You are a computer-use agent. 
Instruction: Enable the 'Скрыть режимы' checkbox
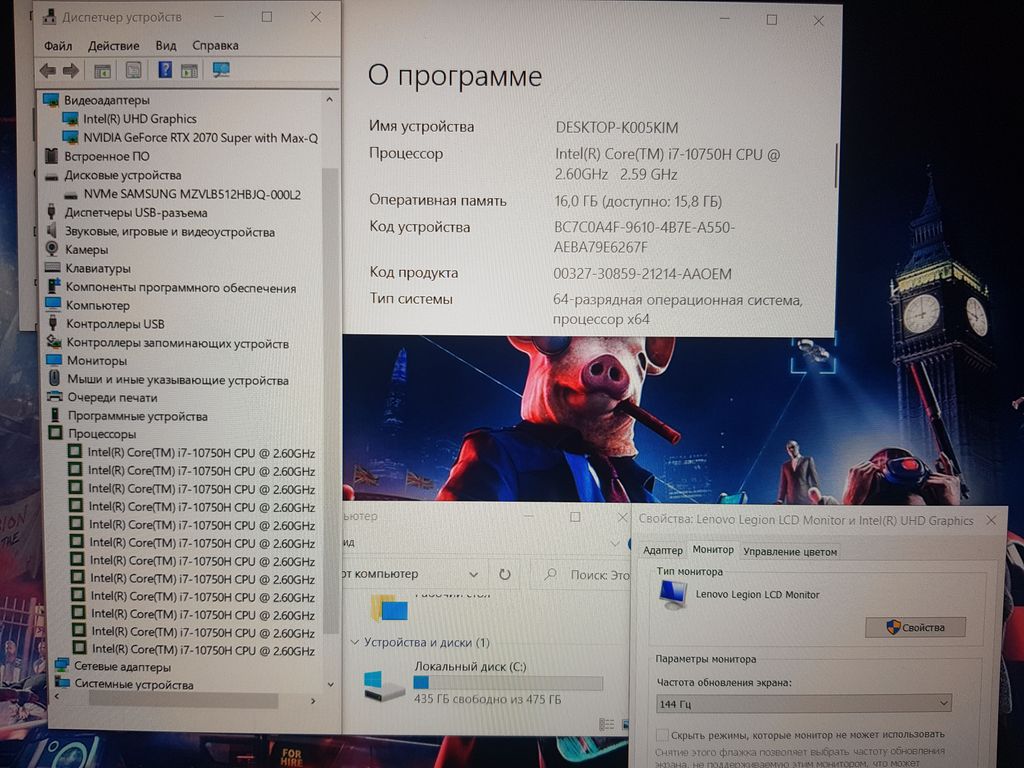click(x=662, y=733)
